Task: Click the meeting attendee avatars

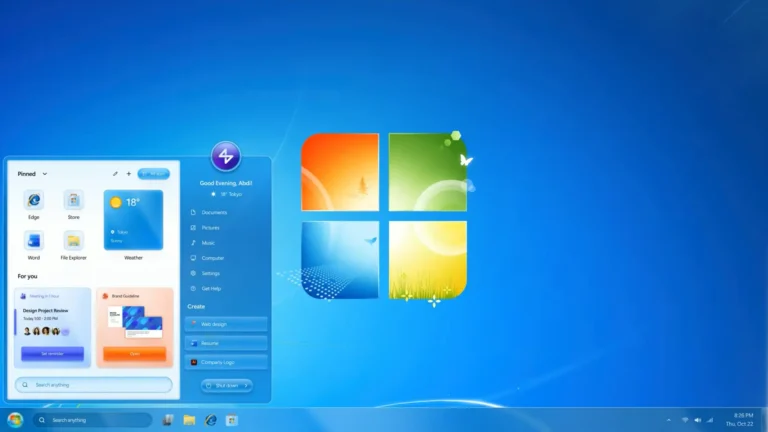Action: point(47,332)
